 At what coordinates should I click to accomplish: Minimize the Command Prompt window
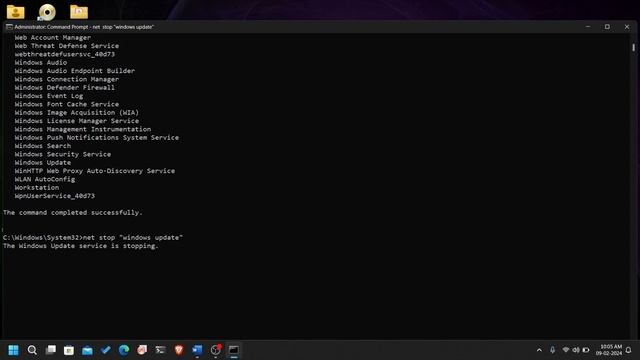pos(588,27)
